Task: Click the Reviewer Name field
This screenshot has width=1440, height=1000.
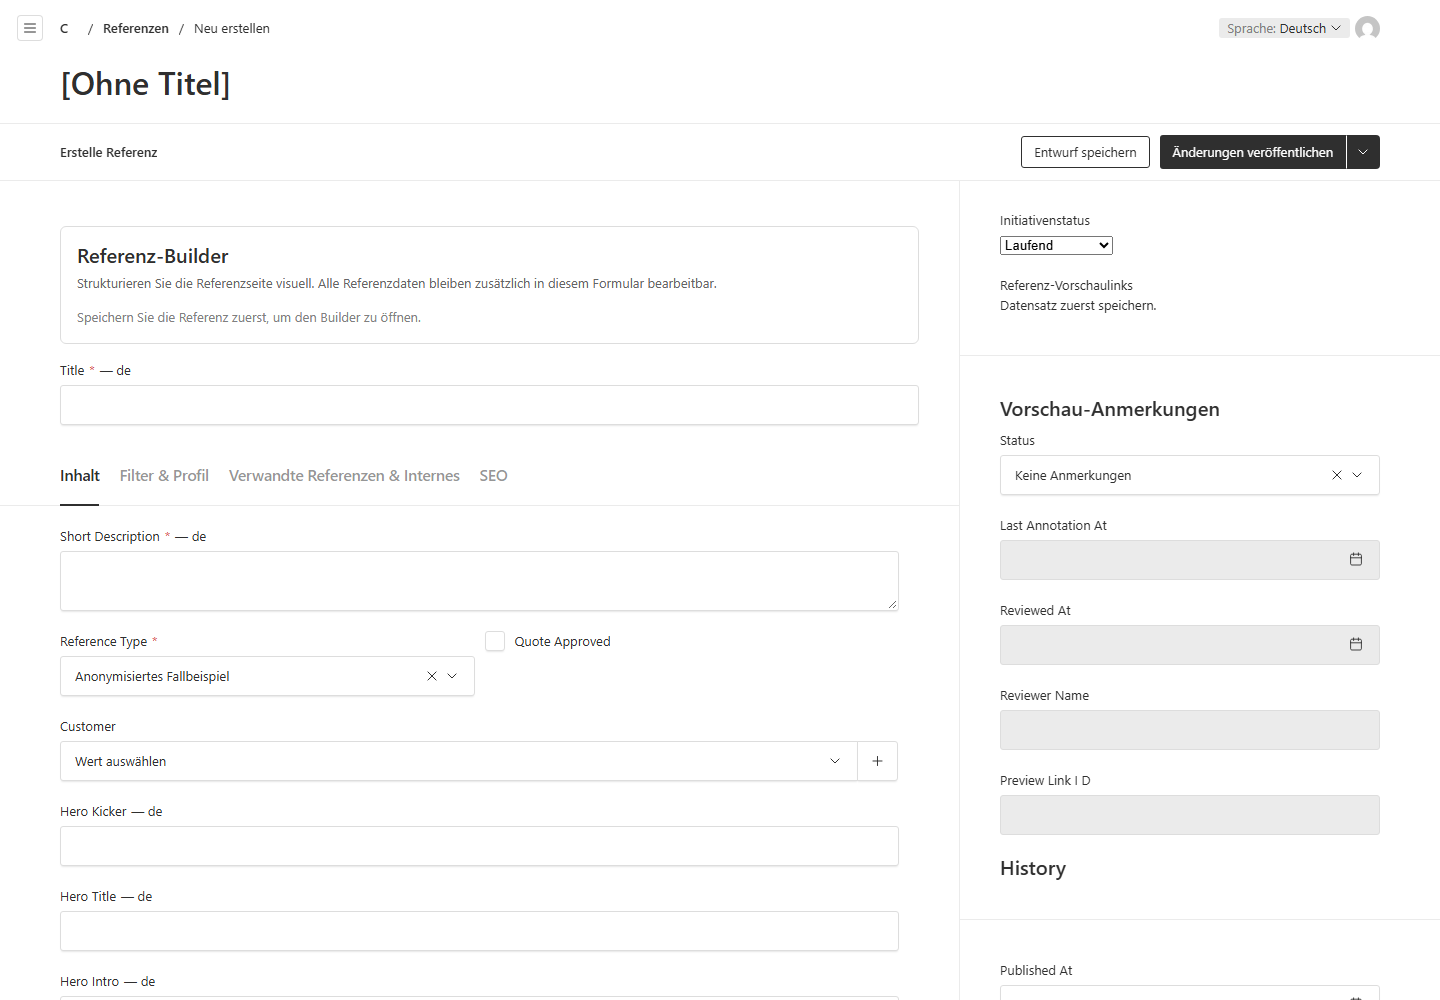Action: coord(1190,730)
